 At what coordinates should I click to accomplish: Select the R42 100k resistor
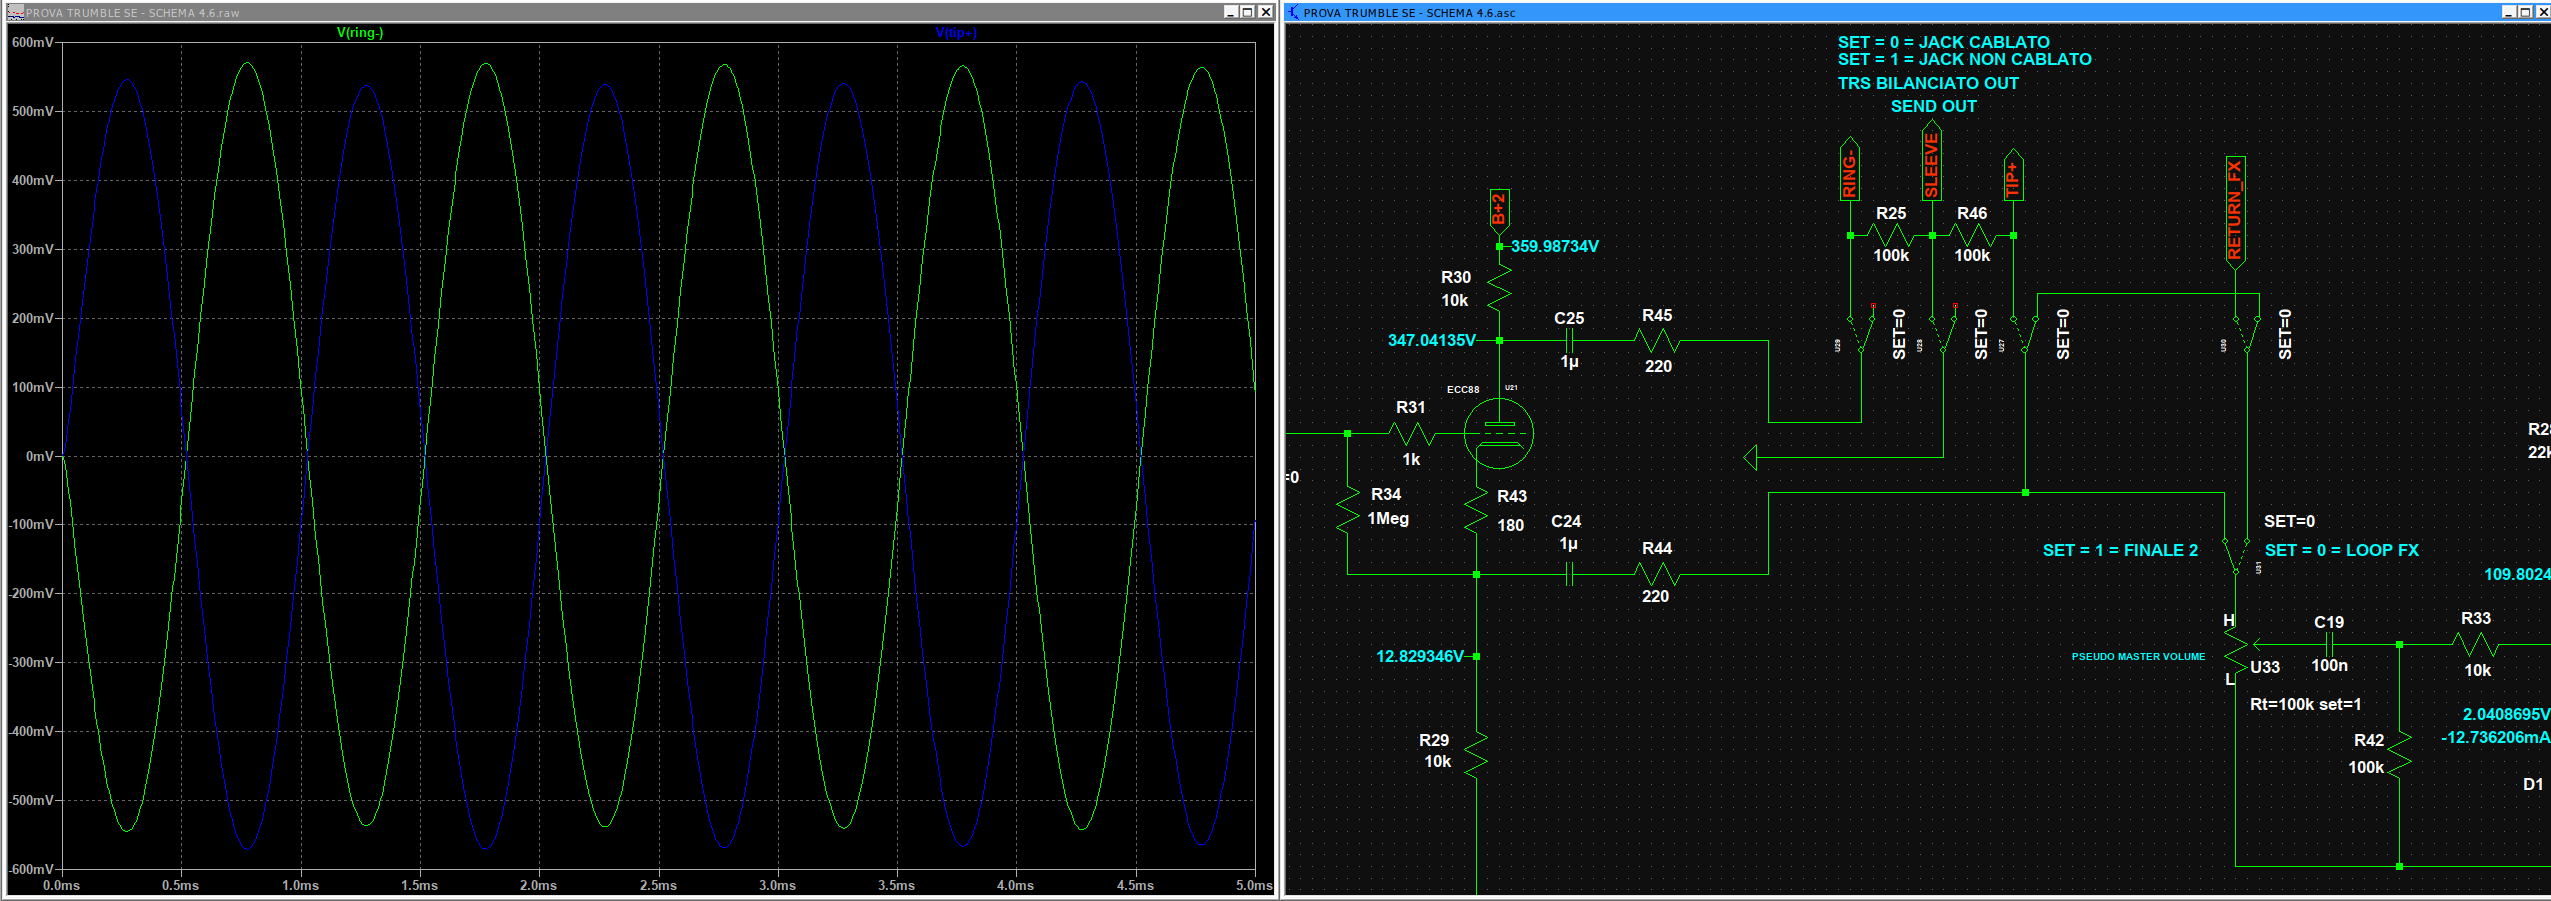tap(2399, 754)
